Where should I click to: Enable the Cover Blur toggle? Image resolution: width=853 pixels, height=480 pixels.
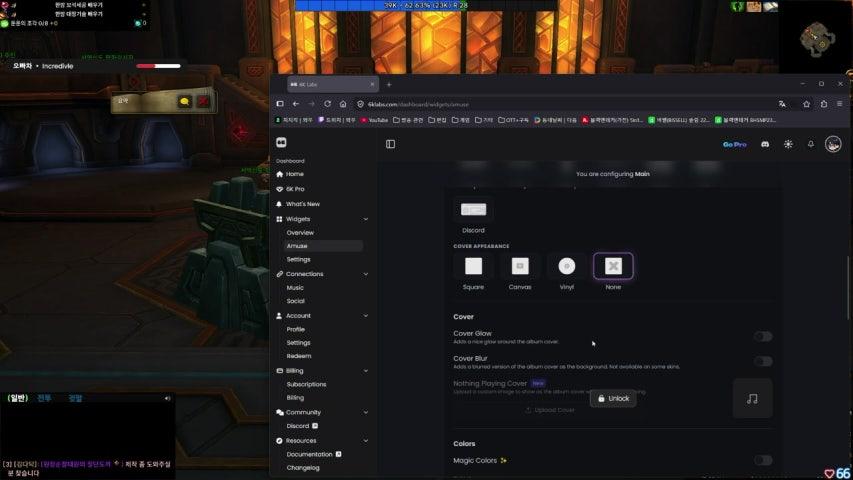click(x=763, y=361)
